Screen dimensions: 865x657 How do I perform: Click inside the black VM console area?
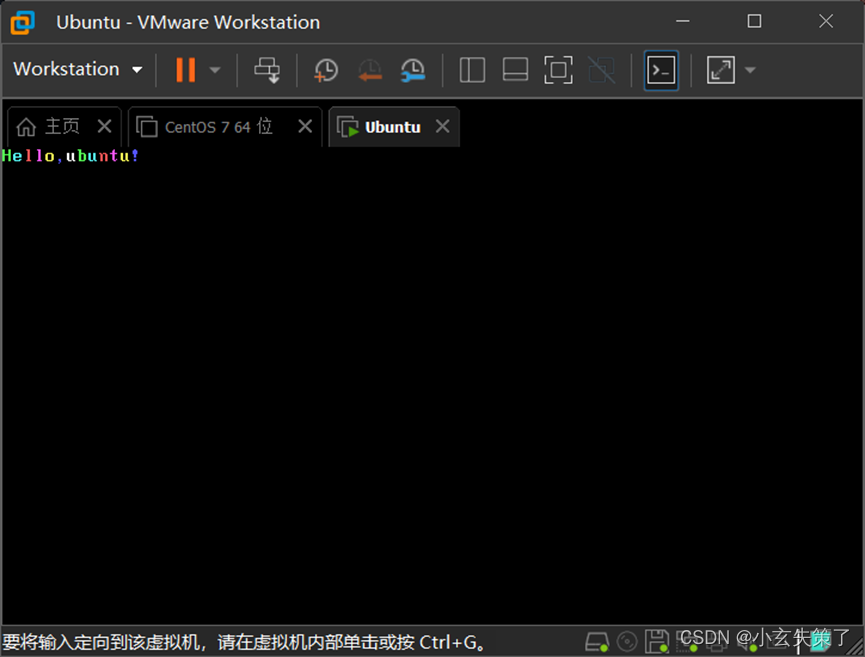[432, 386]
